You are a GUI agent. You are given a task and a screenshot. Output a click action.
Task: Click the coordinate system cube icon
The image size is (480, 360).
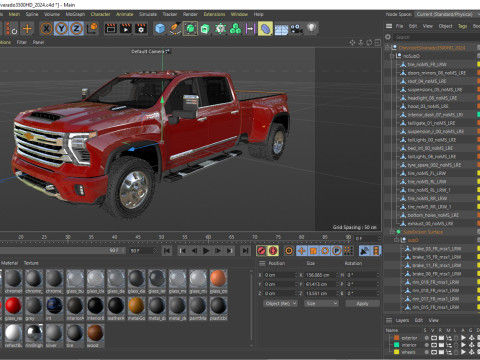point(92,29)
